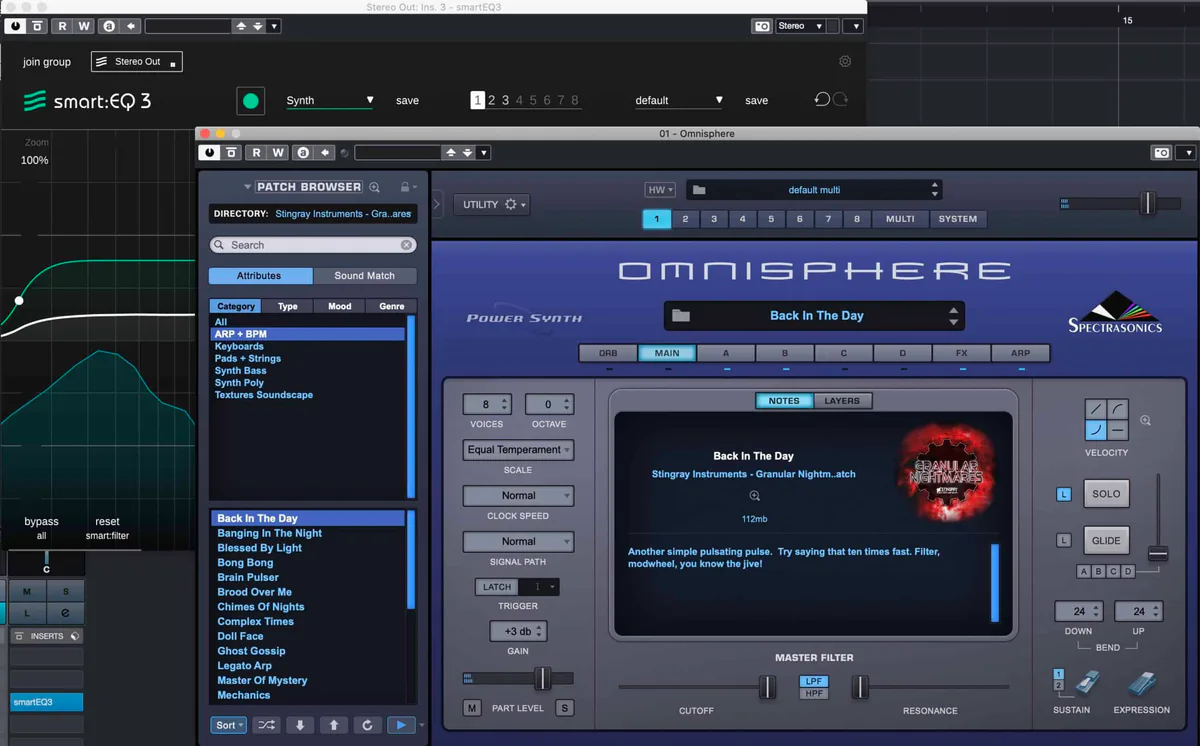This screenshot has width=1200, height=746.
Task: Open multi folder next to default multi
Action: 699,190
